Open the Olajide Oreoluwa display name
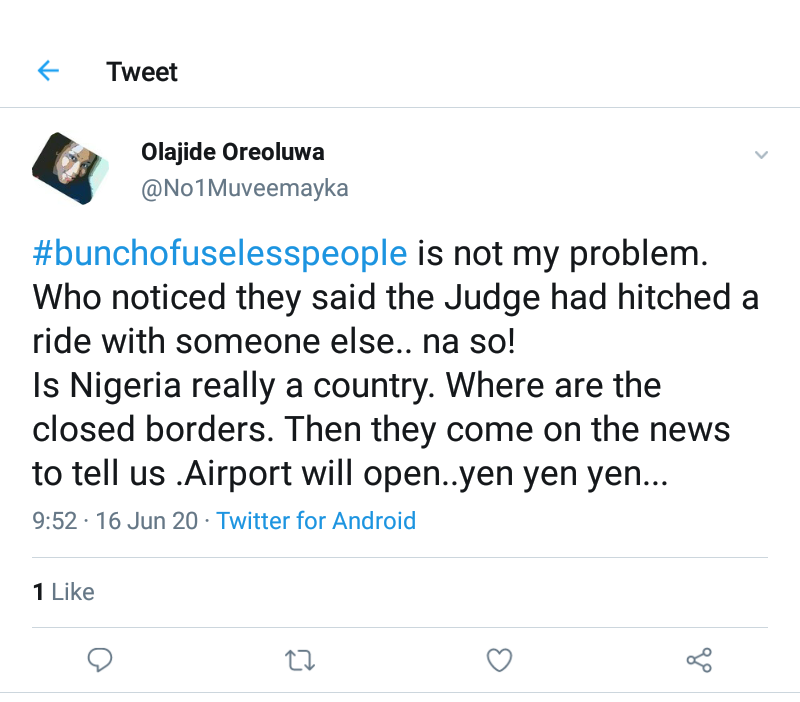Image resolution: width=800 pixels, height=702 pixels. (x=232, y=153)
